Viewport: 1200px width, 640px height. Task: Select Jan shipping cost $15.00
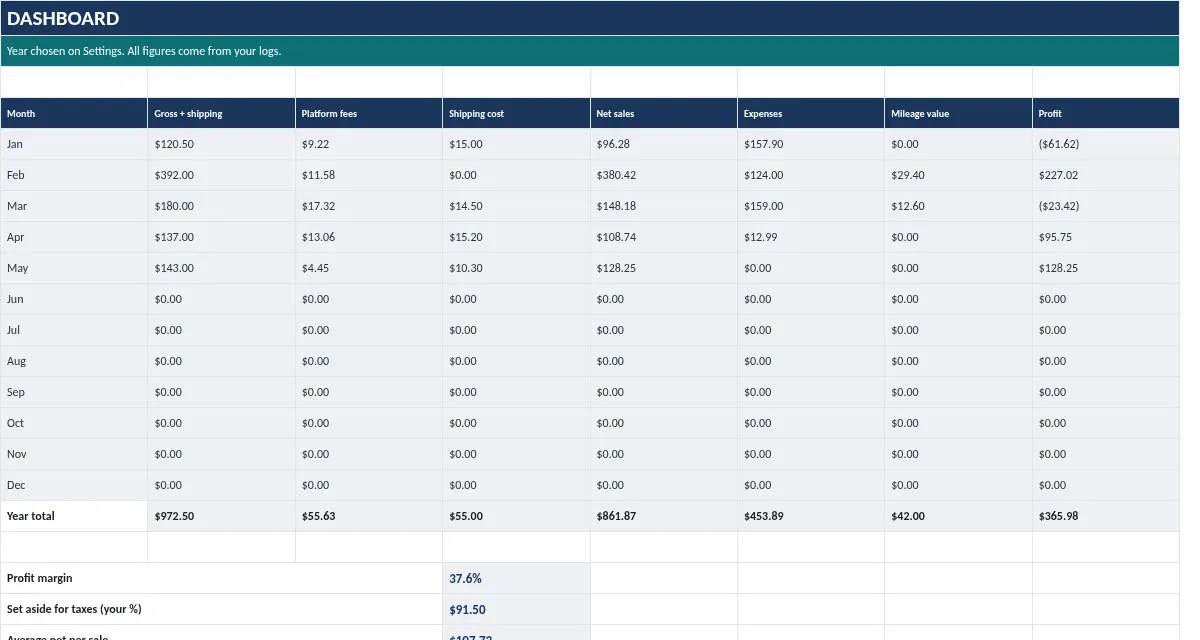[516, 144]
